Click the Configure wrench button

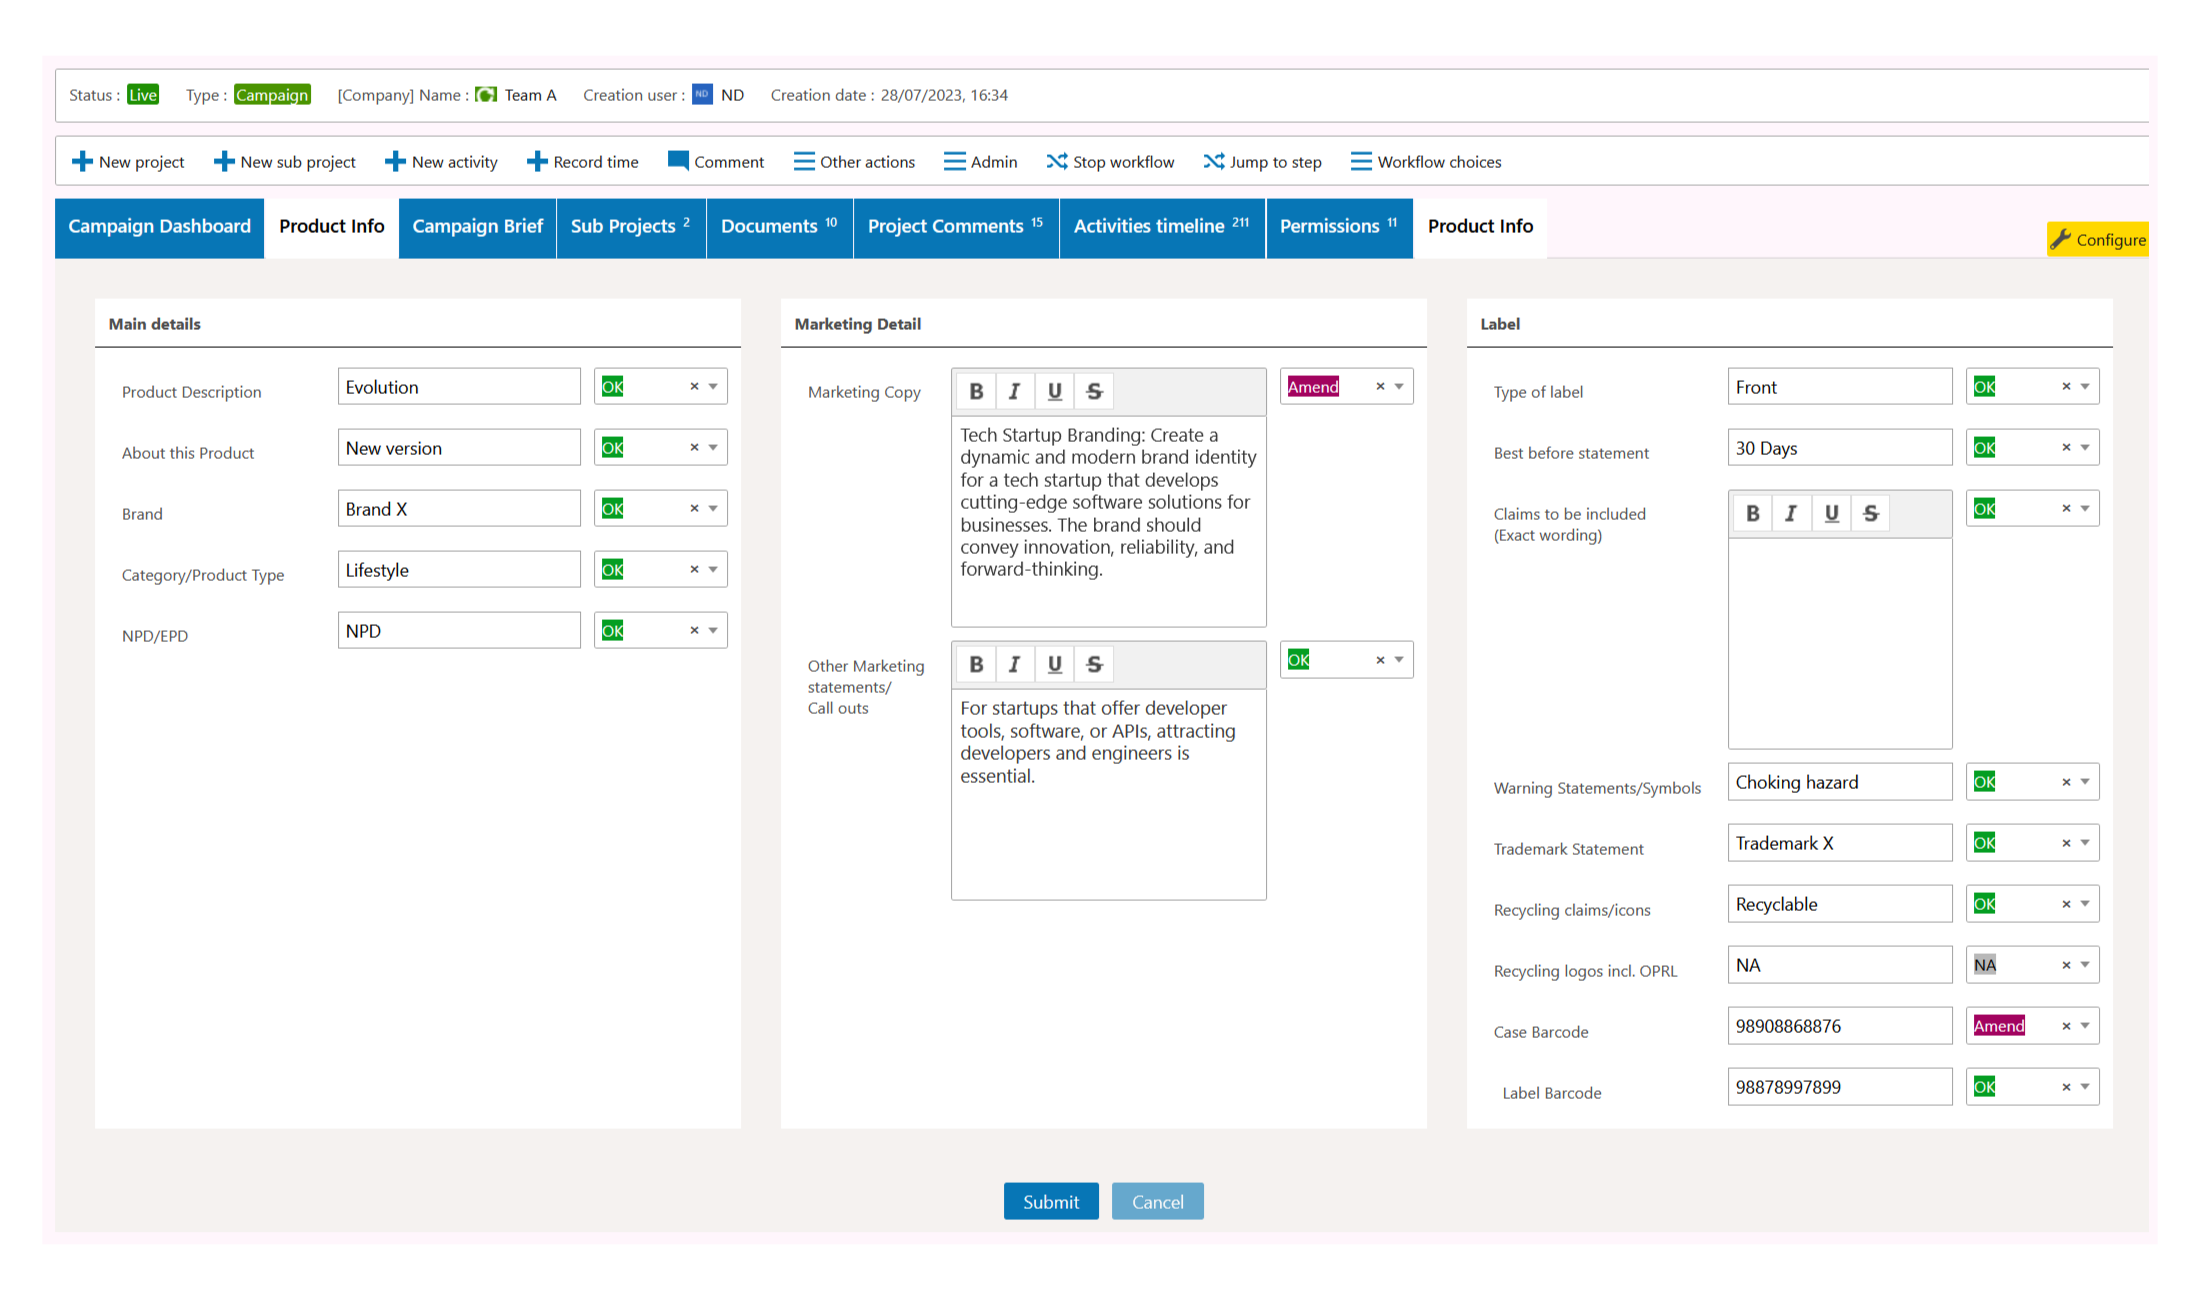[2097, 240]
